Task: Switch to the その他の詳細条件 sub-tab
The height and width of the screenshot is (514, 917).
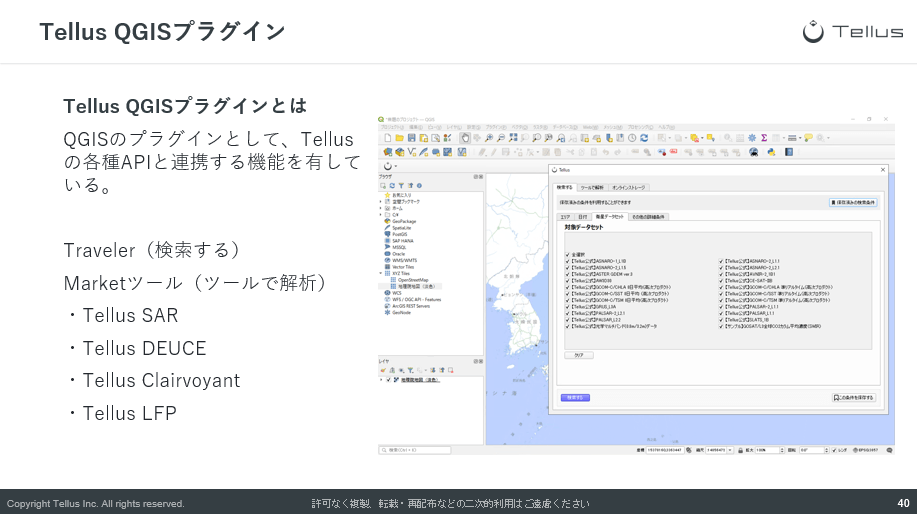Action: tap(648, 217)
